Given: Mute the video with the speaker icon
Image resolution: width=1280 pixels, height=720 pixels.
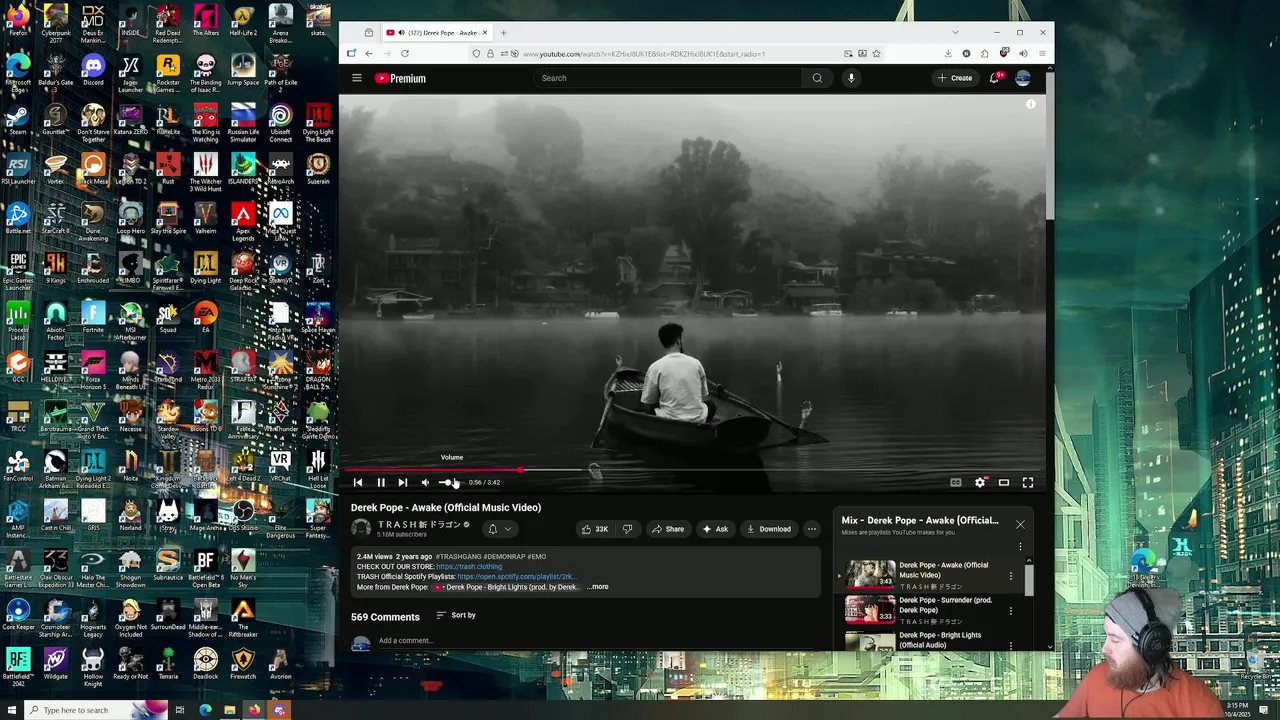Looking at the screenshot, I should pyautogui.click(x=425, y=482).
